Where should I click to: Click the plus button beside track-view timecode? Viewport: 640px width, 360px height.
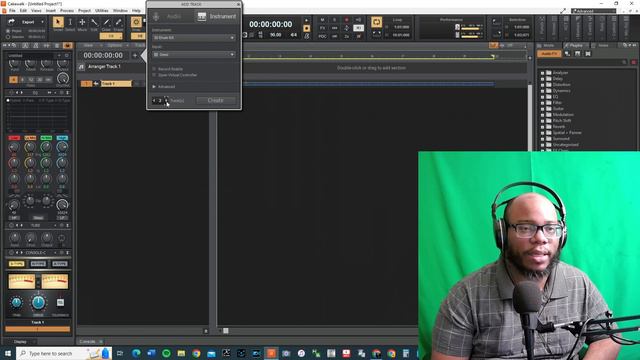[135, 55]
